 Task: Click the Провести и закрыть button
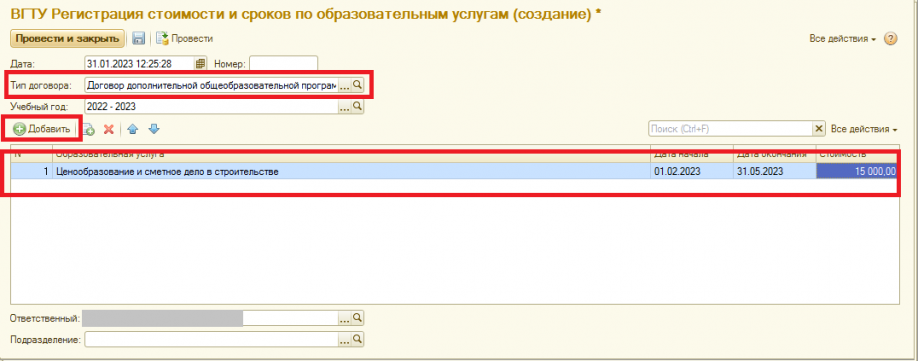(x=67, y=39)
